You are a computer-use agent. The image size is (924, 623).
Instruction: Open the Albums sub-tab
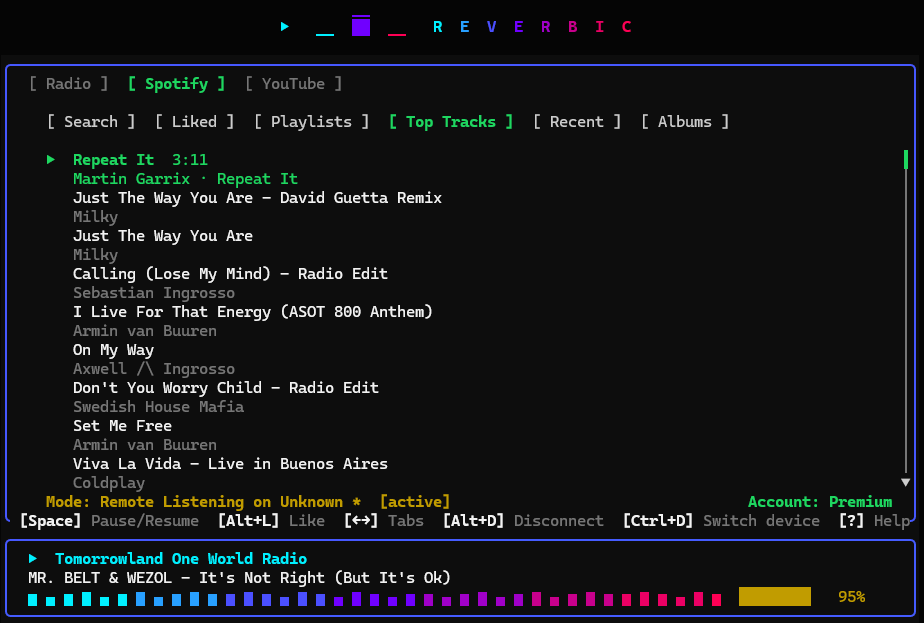pyautogui.click(x=685, y=122)
